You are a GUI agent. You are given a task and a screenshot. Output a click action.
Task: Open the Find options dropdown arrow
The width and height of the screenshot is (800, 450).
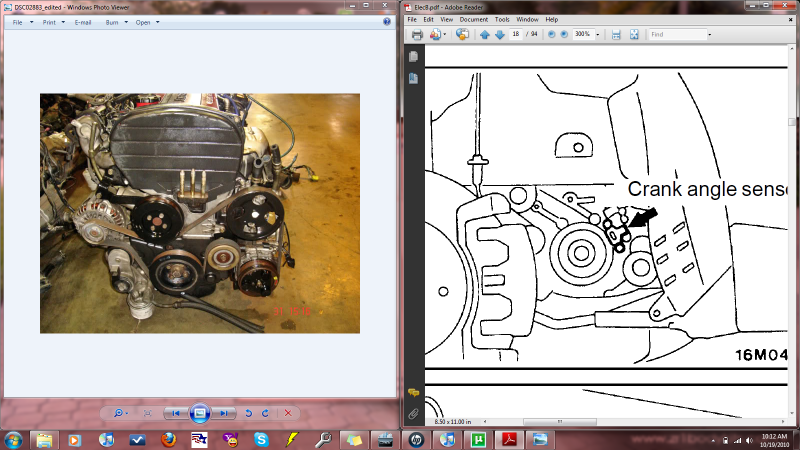click(710, 35)
